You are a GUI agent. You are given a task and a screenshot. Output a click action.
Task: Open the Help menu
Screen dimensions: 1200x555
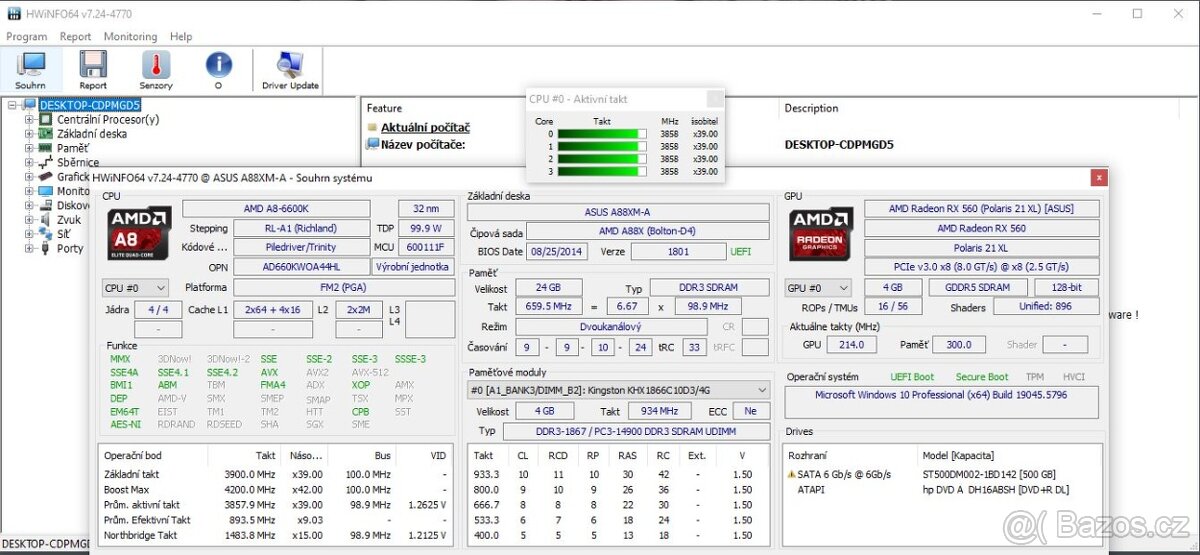point(181,36)
